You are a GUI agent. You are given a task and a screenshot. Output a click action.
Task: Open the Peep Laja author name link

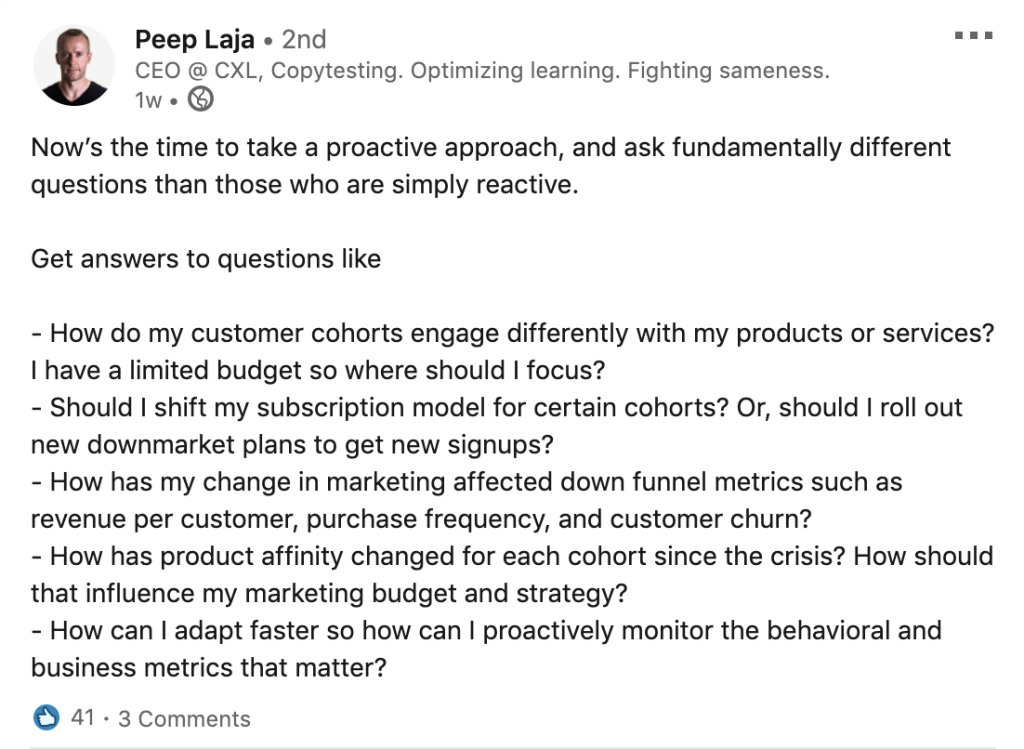tap(195, 39)
